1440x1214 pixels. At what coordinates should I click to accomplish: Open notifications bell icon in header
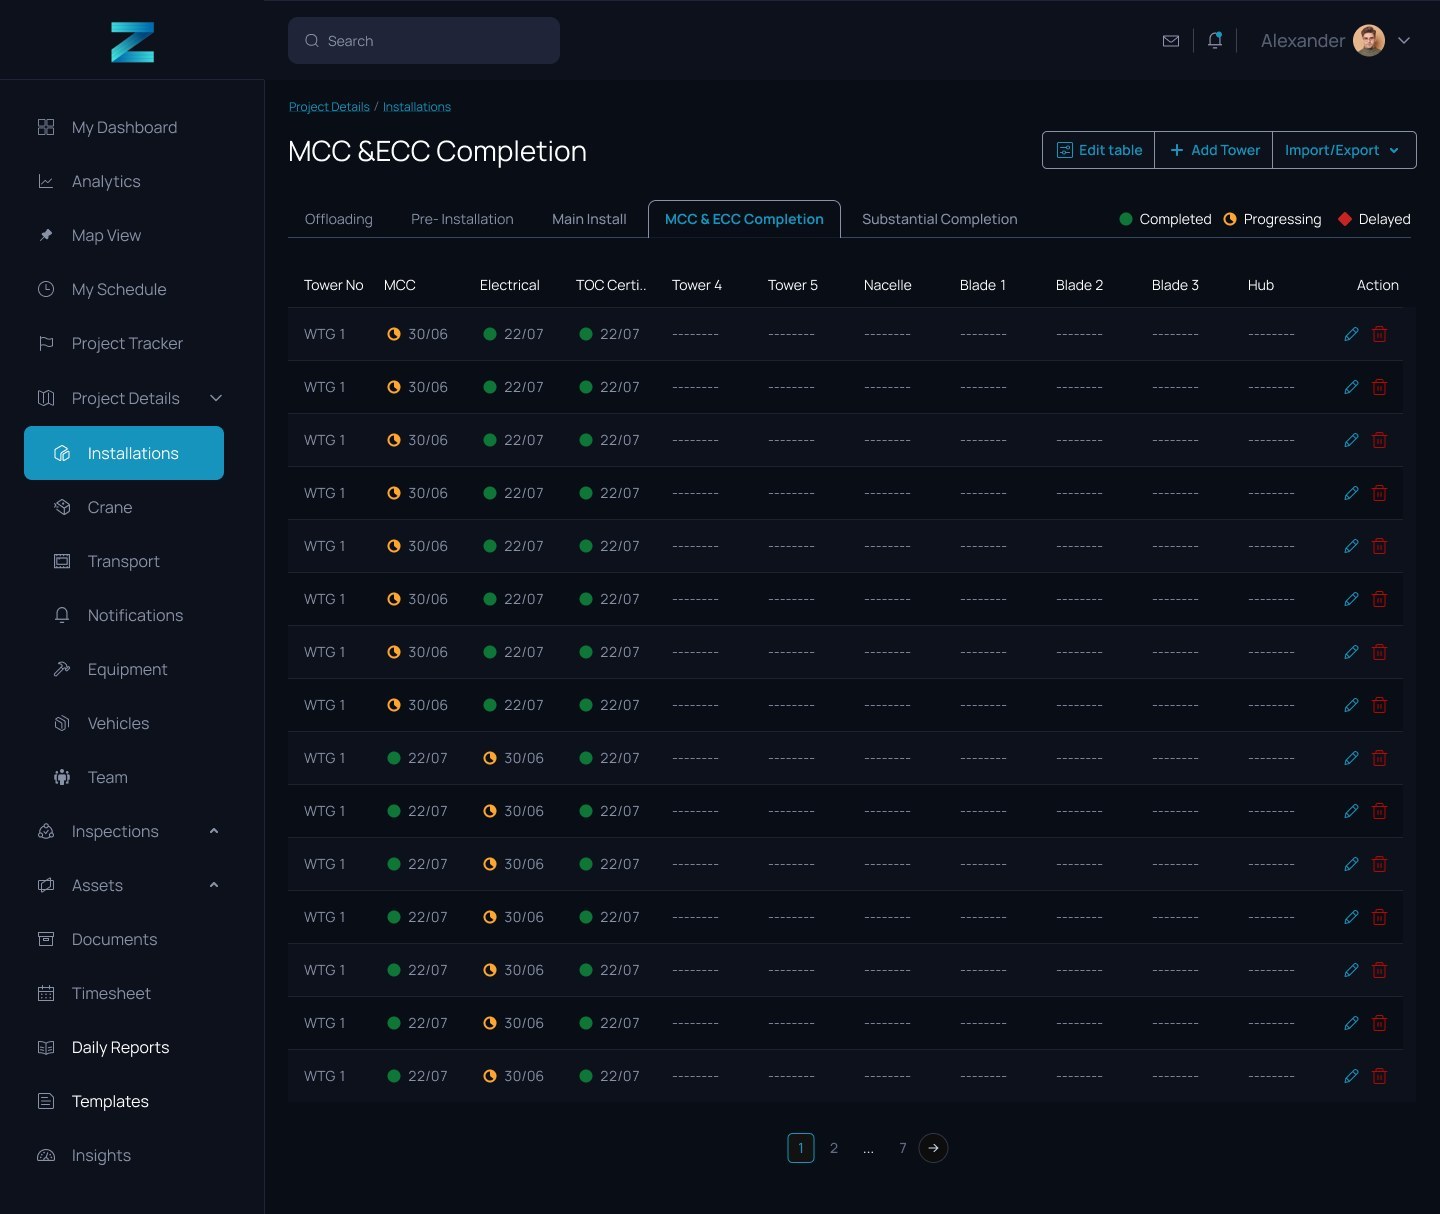(1215, 40)
